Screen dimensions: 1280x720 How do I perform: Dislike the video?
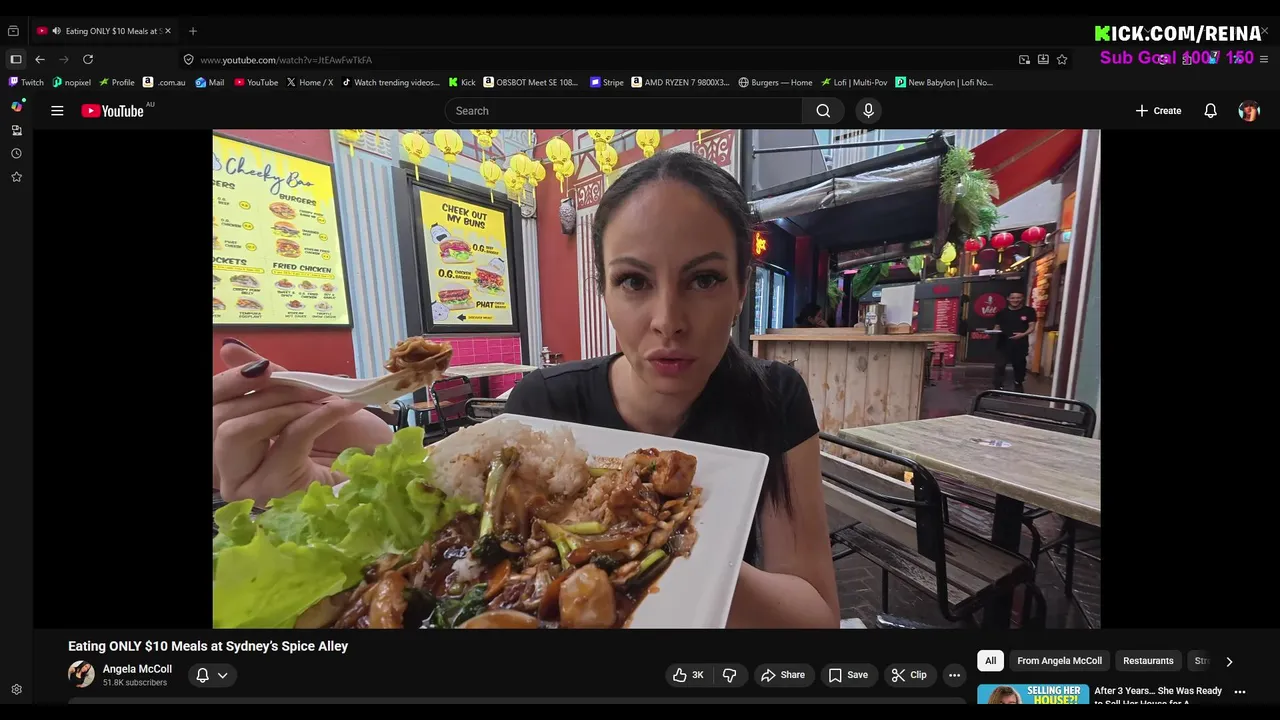729,675
